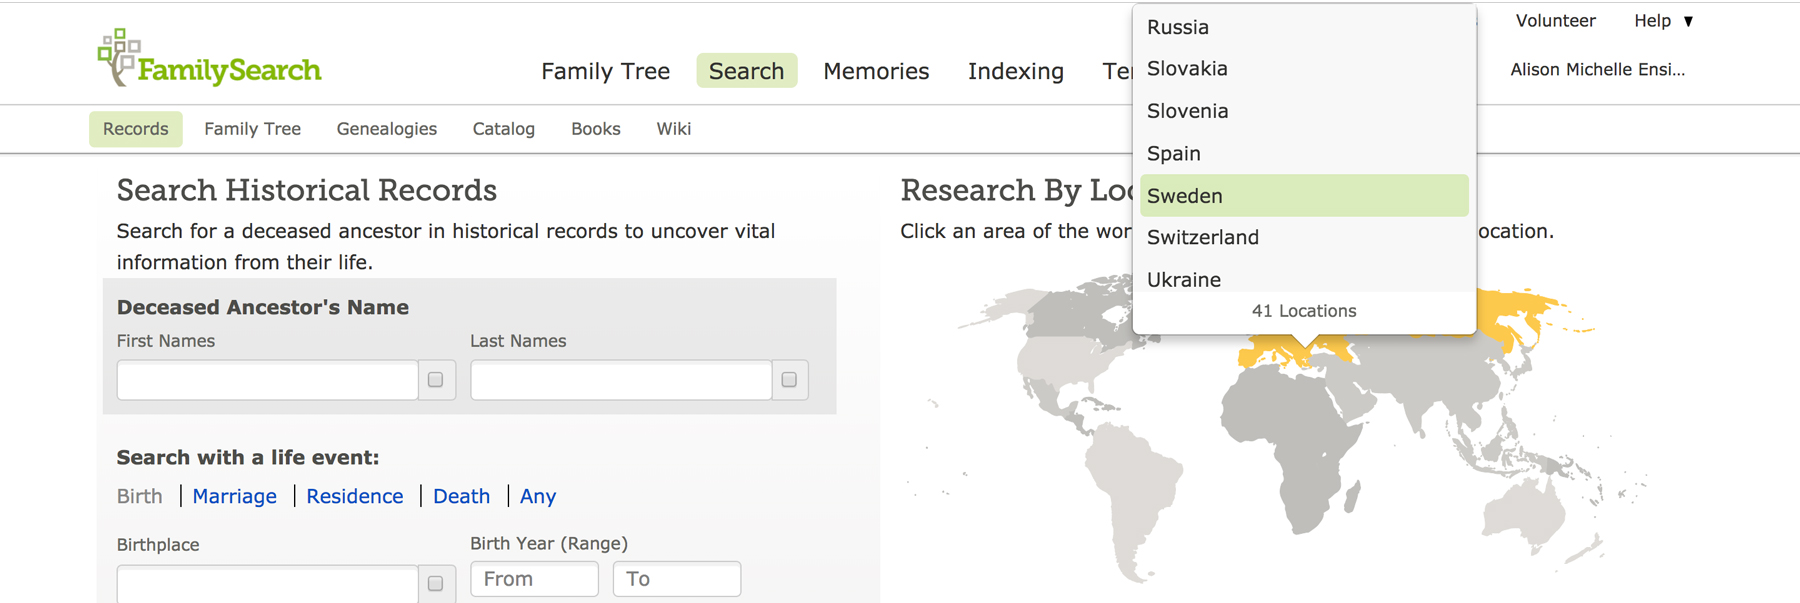Choose the Marriage life event
This screenshot has height=603, width=1800.
pyautogui.click(x=234, y=496)
